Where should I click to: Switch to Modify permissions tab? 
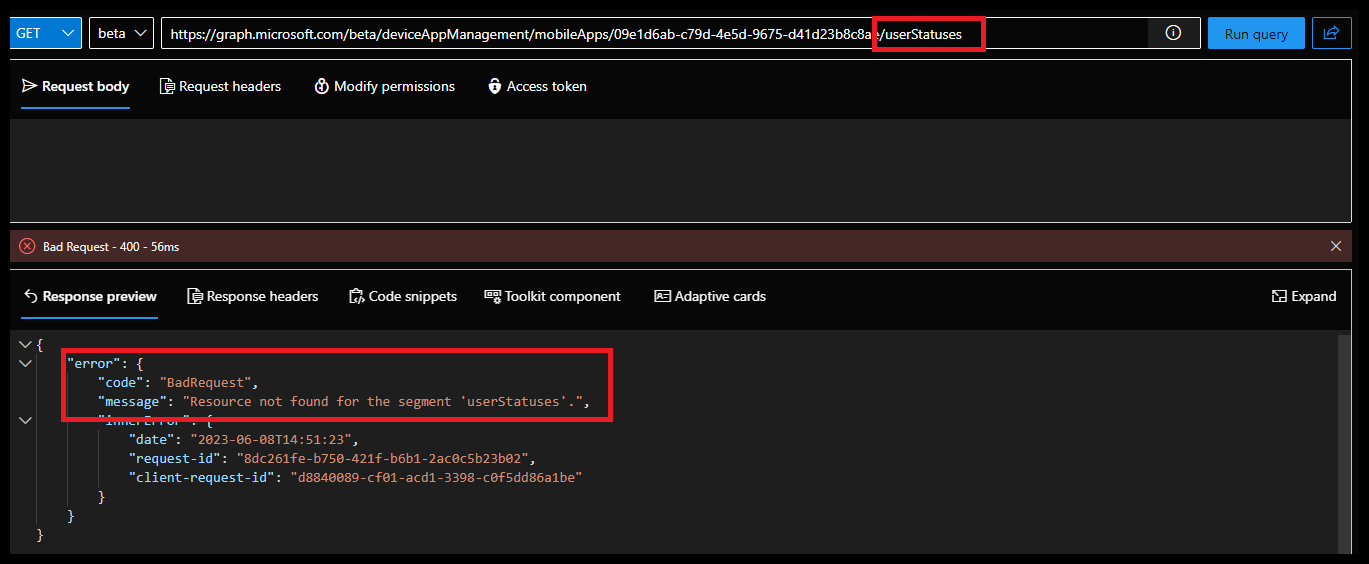(x=384, y=87)
